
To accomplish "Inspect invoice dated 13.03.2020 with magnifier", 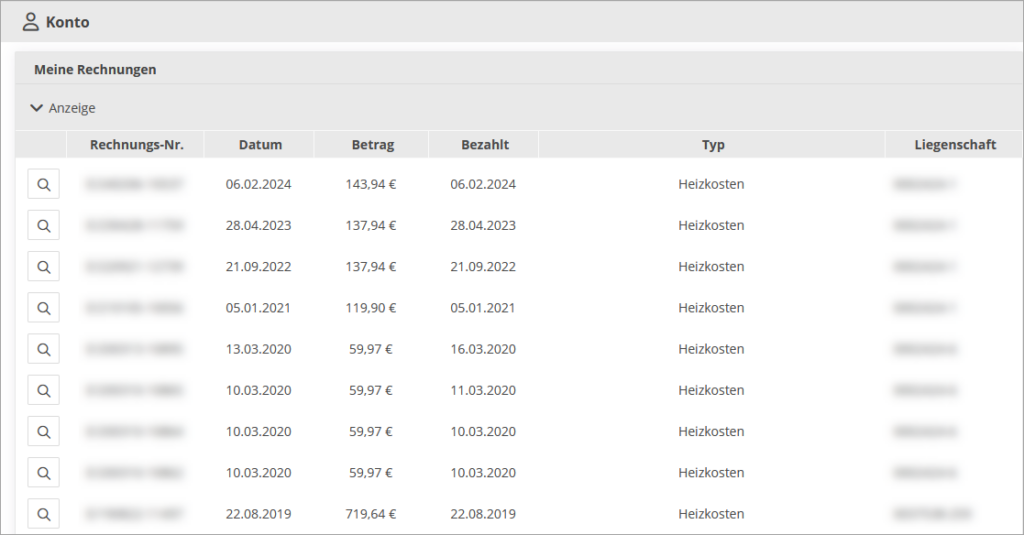I will pos(43,349).
